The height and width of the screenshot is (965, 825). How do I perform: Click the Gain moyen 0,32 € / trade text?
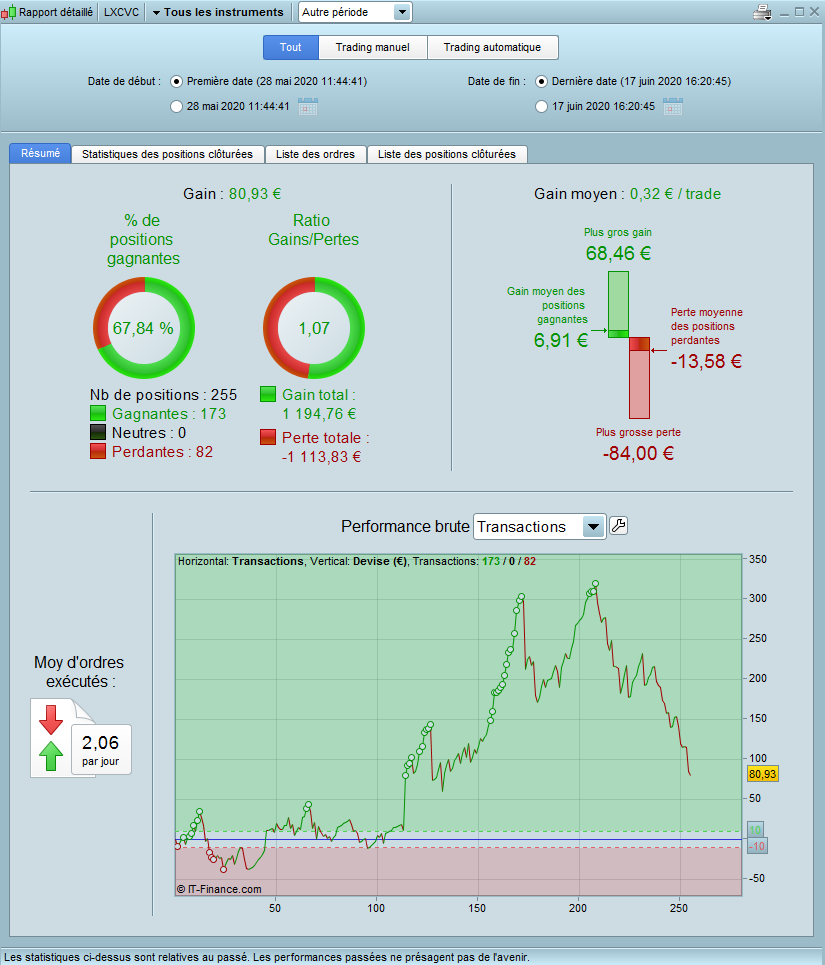pos(628,194)
